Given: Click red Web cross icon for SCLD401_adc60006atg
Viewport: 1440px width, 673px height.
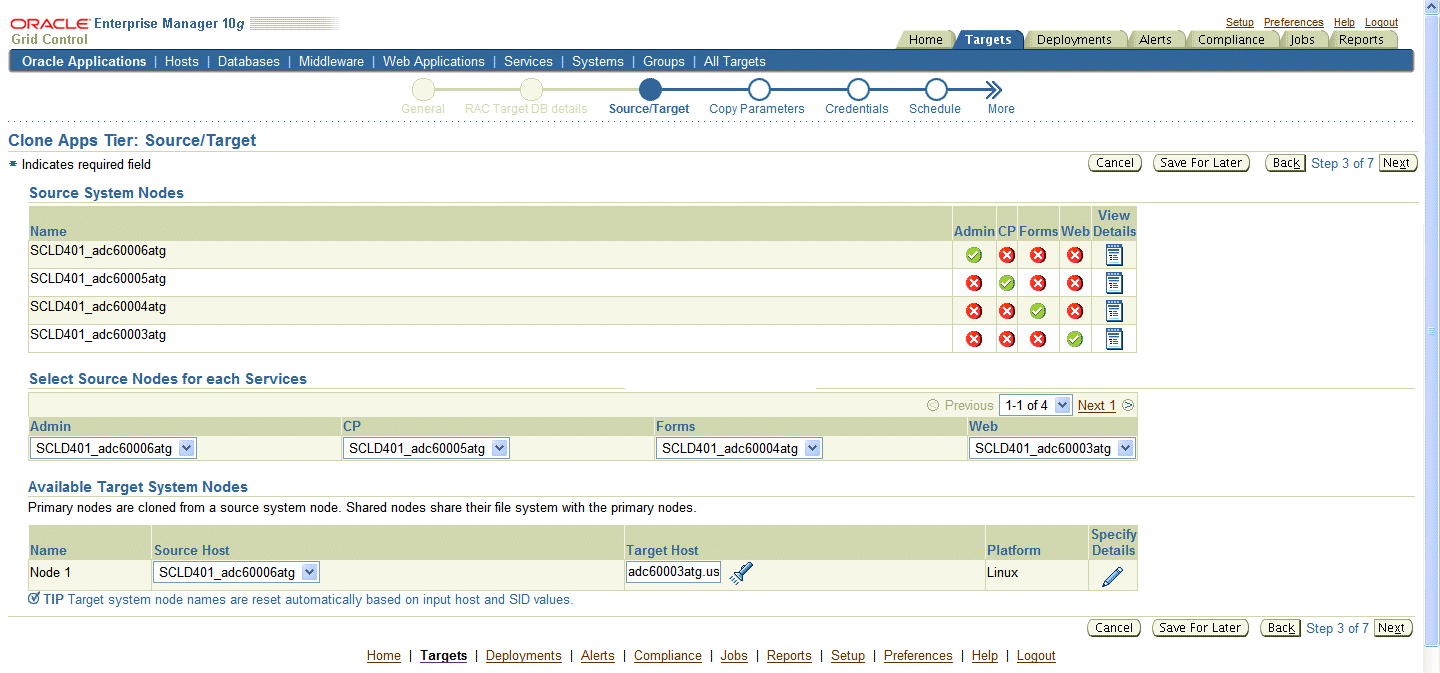Looking at the screenshot, I should pyautogui.click(x=1075, y=255).
